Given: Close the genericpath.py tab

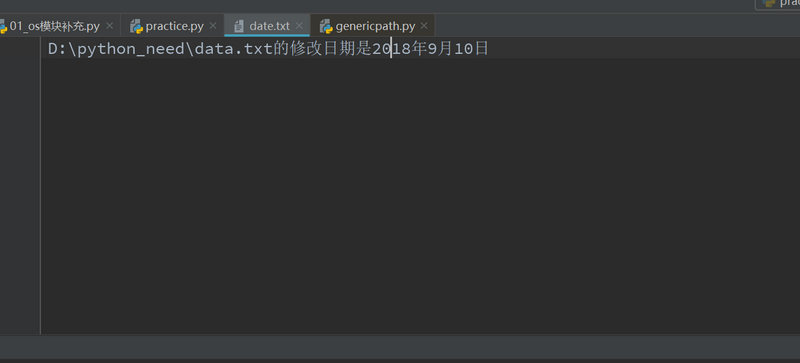Looking at the screenshot, I should 423,26.
